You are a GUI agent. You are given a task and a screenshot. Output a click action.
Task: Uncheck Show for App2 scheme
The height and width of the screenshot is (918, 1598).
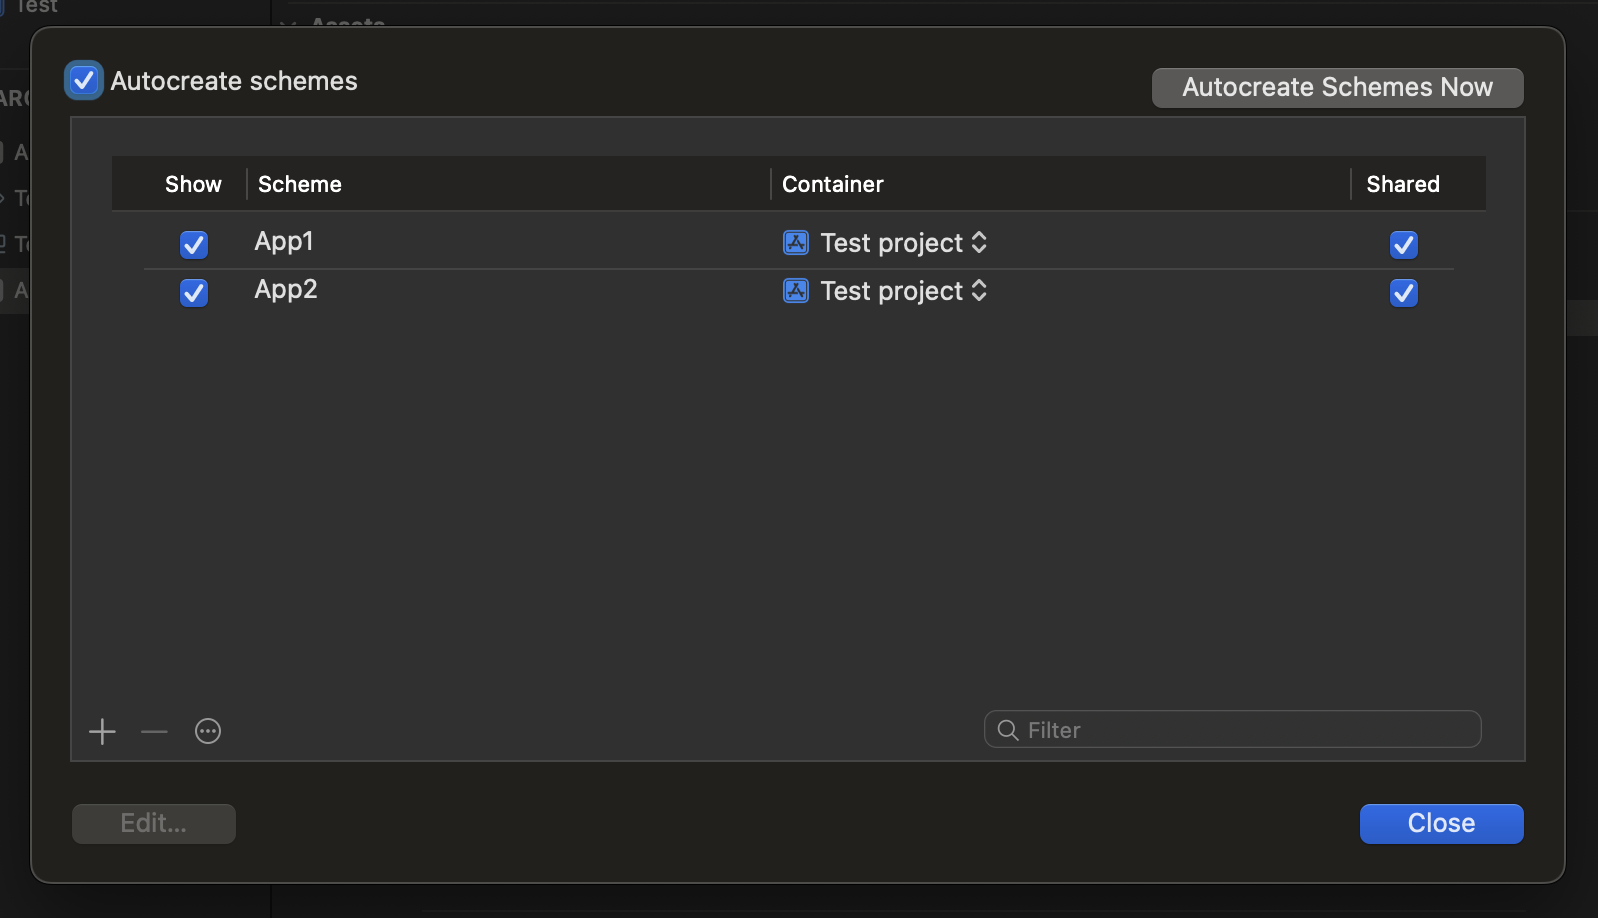[x=194, y=292]
